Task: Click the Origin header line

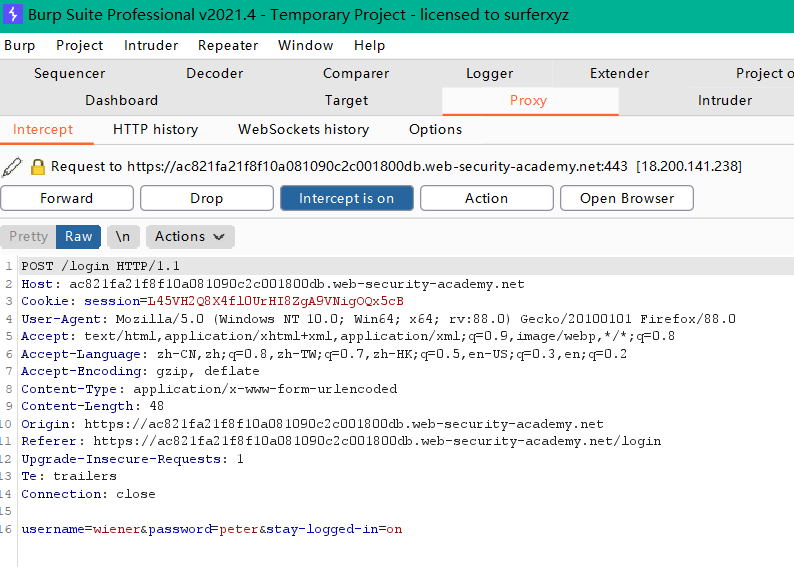Action: coord(312,424)
